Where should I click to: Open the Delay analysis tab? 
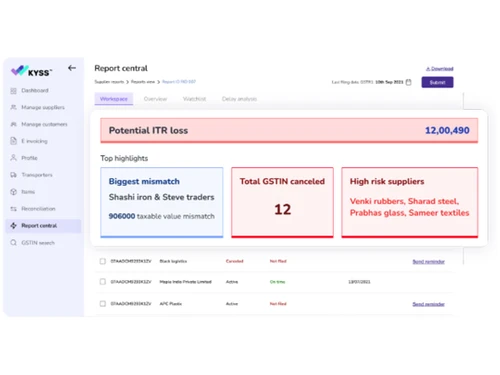coord(239,99)
